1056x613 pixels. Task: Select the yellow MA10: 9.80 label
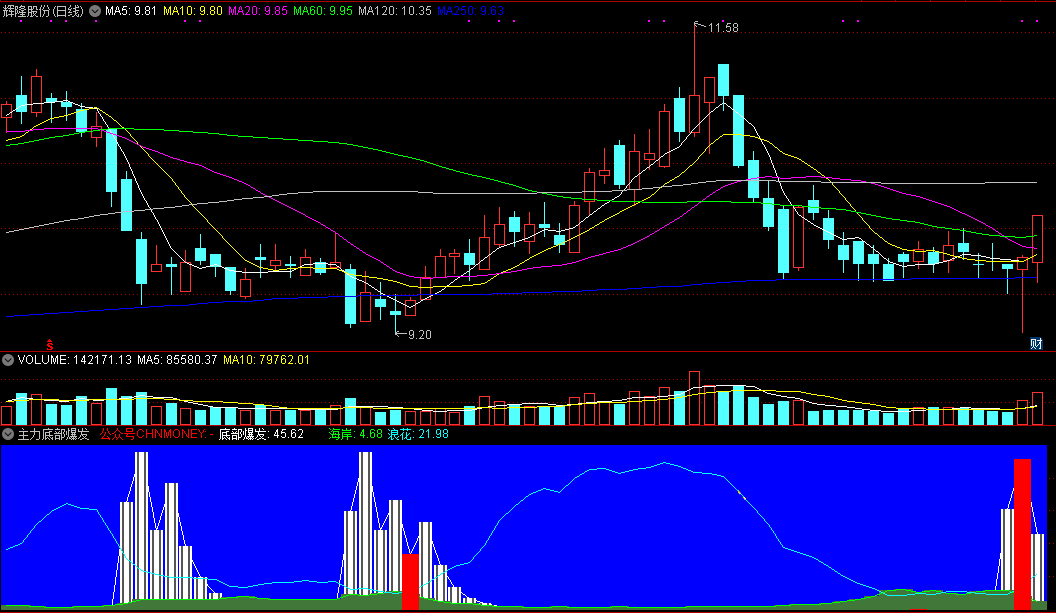[x=193, y=11]
